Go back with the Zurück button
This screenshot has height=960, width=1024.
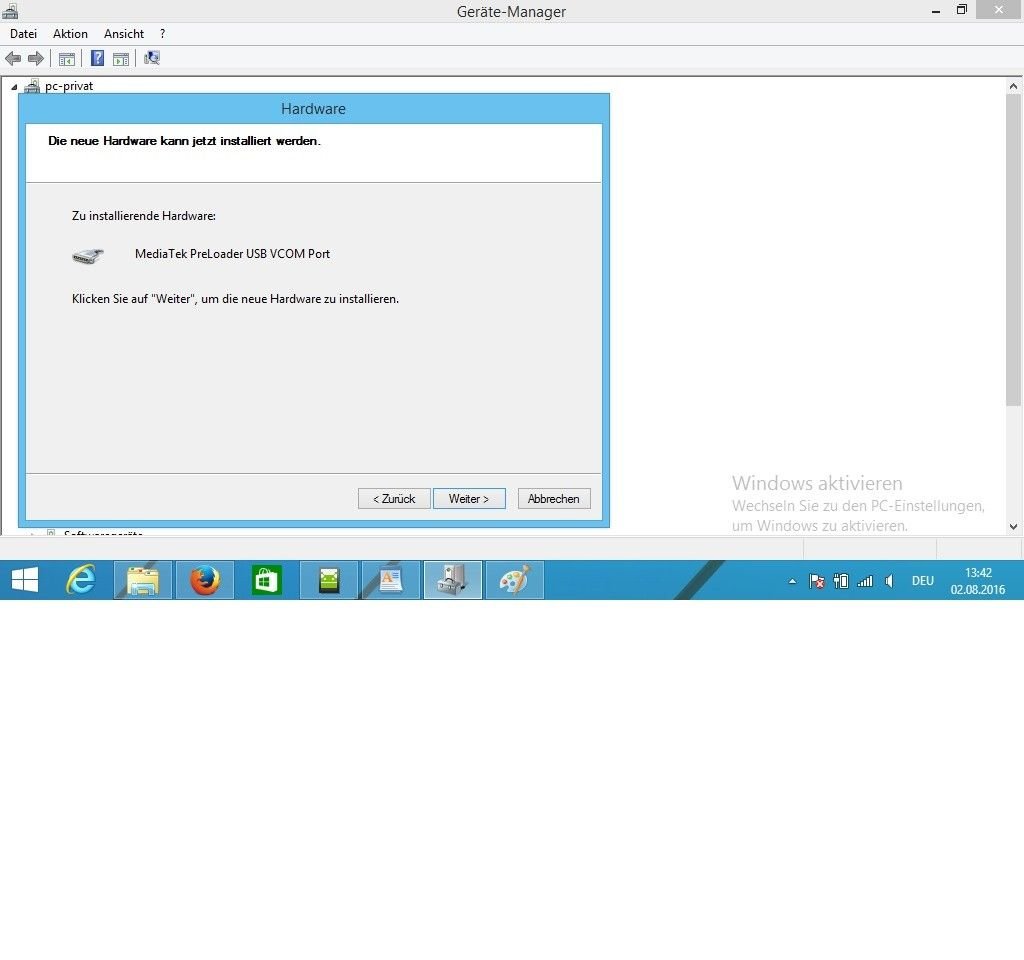click(x=394, y=499)
